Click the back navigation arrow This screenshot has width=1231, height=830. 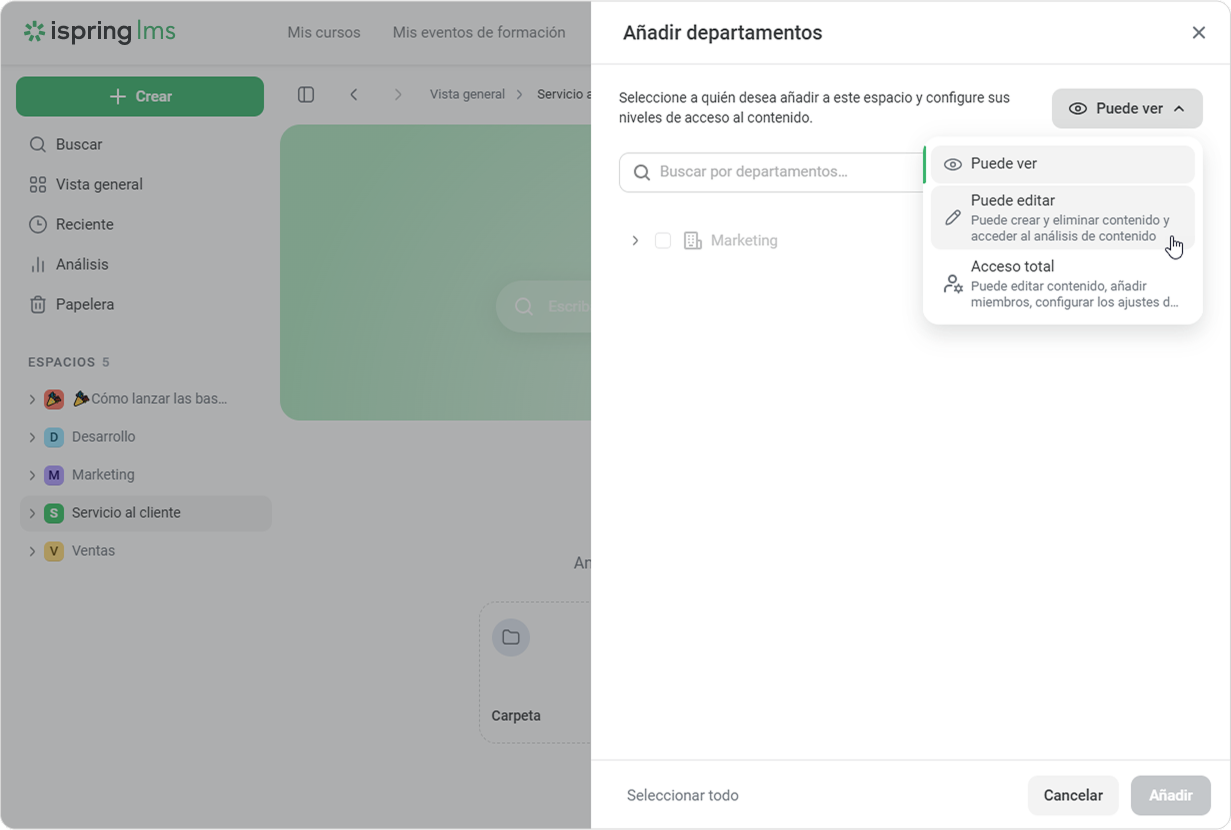tap(354, 94)
